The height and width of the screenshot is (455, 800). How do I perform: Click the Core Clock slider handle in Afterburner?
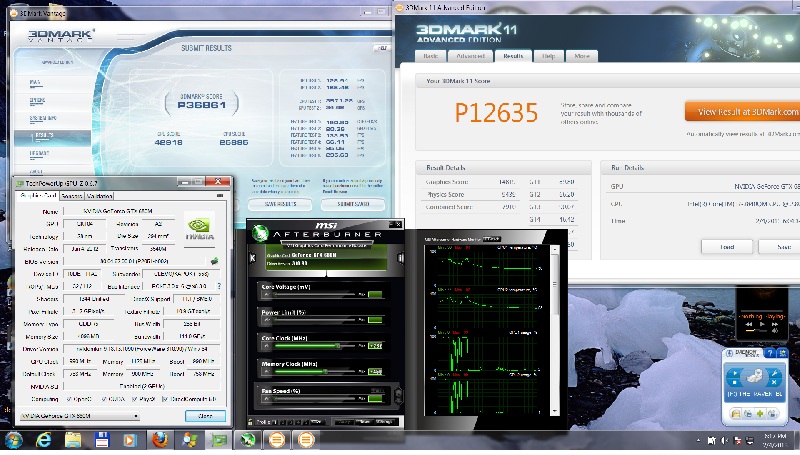[337, 345]
